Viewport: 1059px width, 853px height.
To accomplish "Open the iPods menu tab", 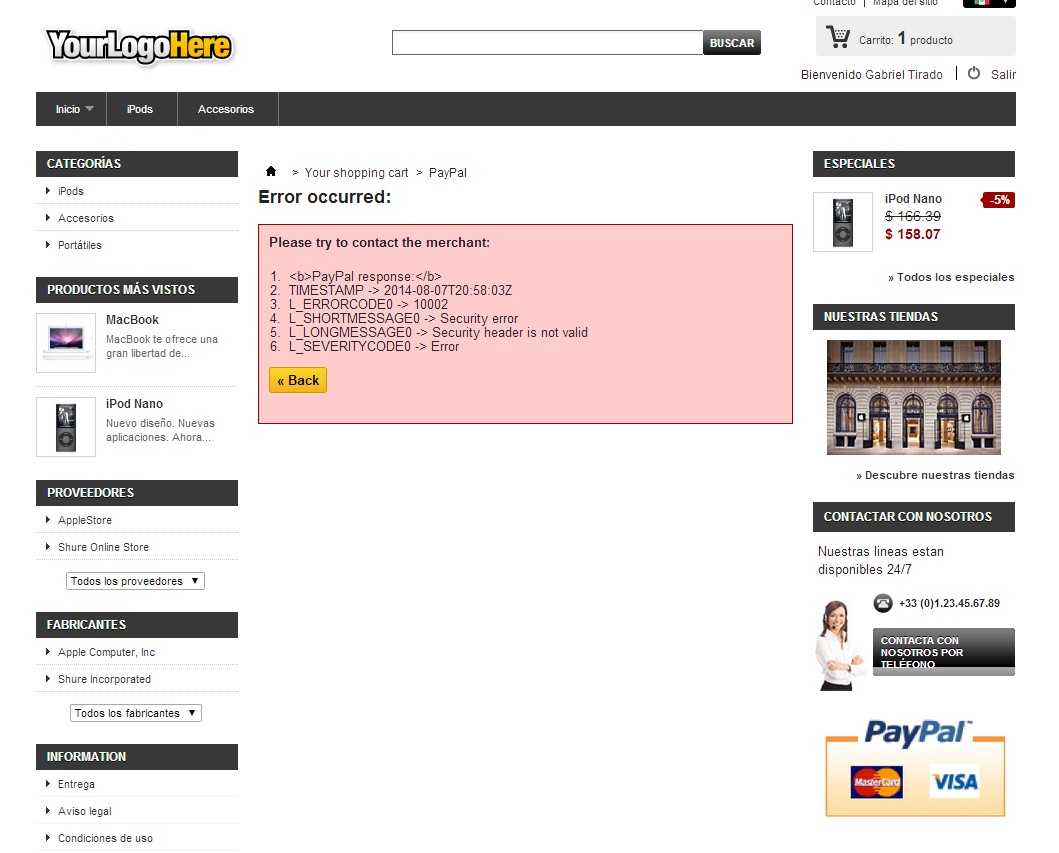I will coord(140,109).
